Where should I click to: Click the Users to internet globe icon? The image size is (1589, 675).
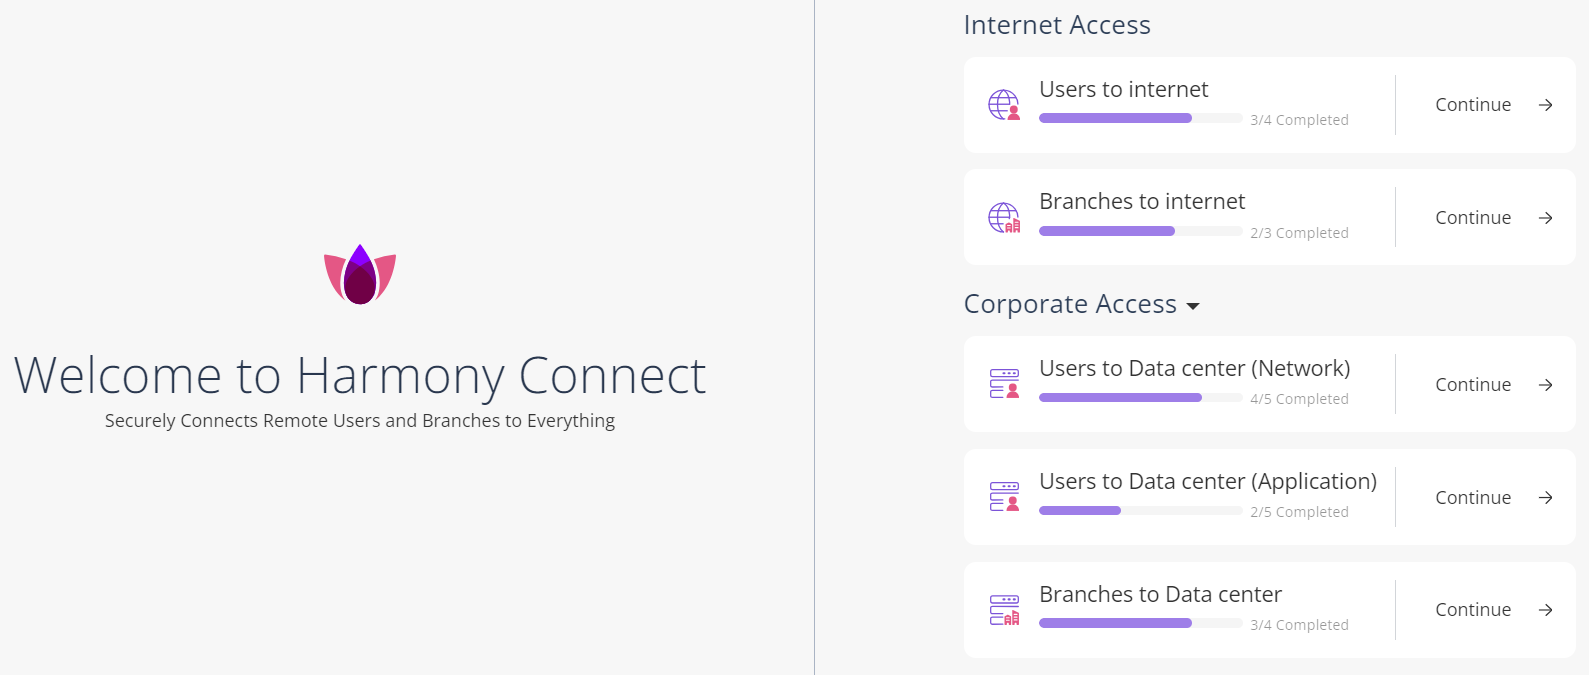click(1004, 105)
